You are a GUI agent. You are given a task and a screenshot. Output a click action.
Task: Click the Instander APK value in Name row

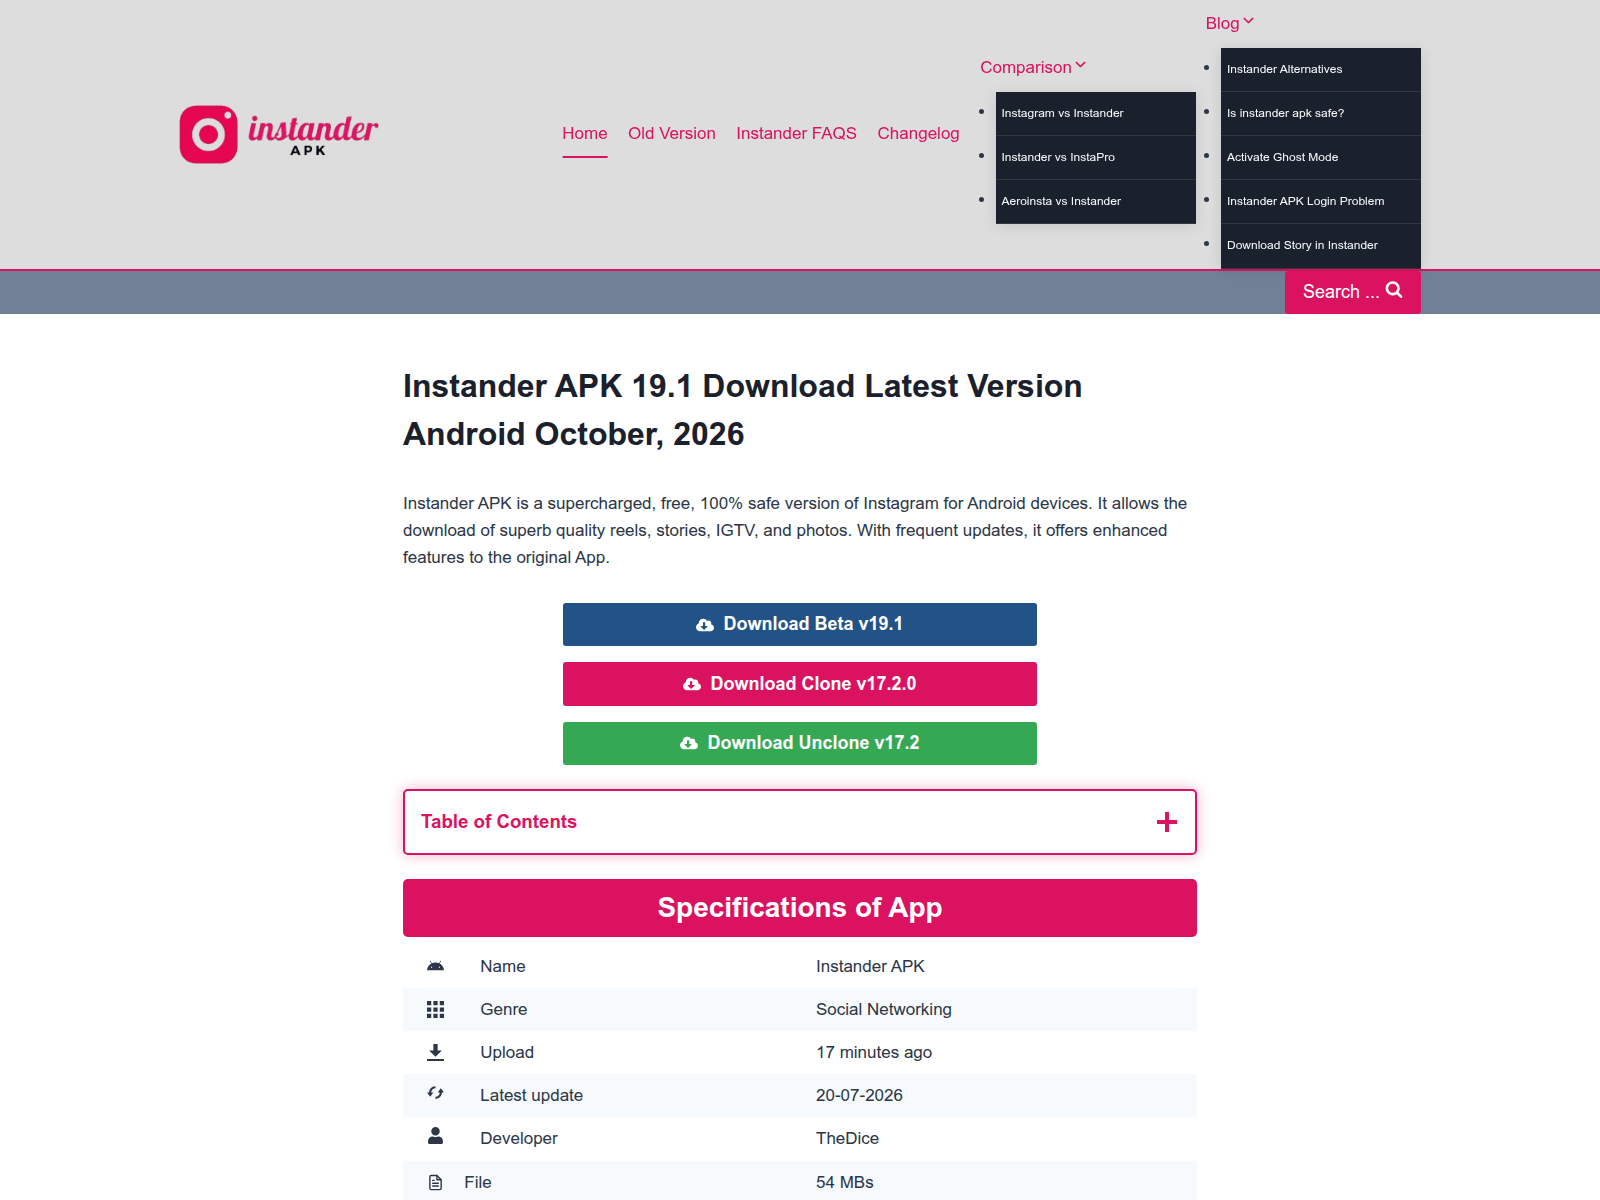point(870,966)
